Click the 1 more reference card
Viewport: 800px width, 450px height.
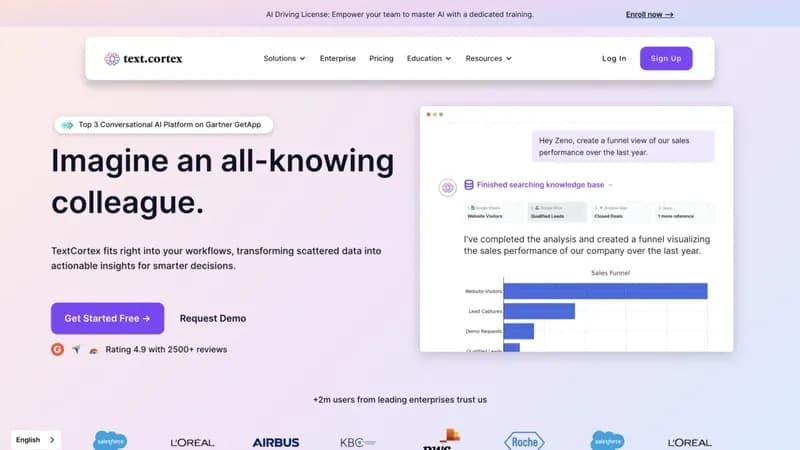(685, 212)
